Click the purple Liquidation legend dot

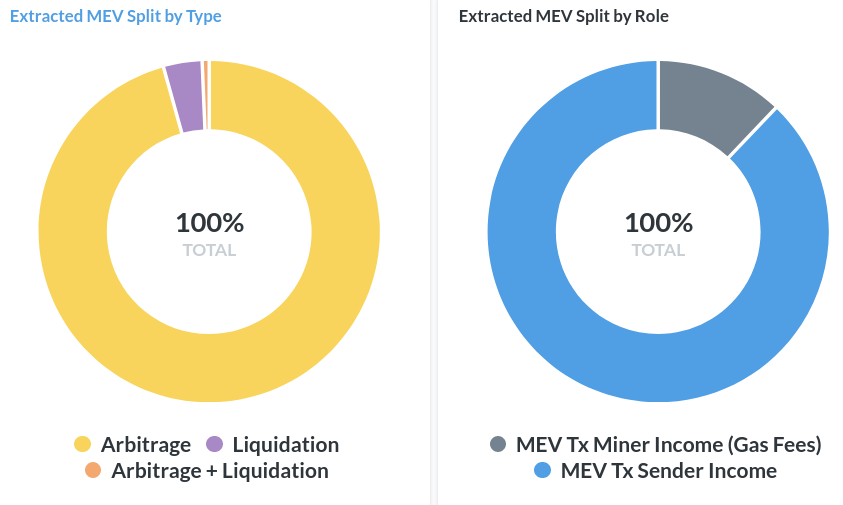pos(214,445)
